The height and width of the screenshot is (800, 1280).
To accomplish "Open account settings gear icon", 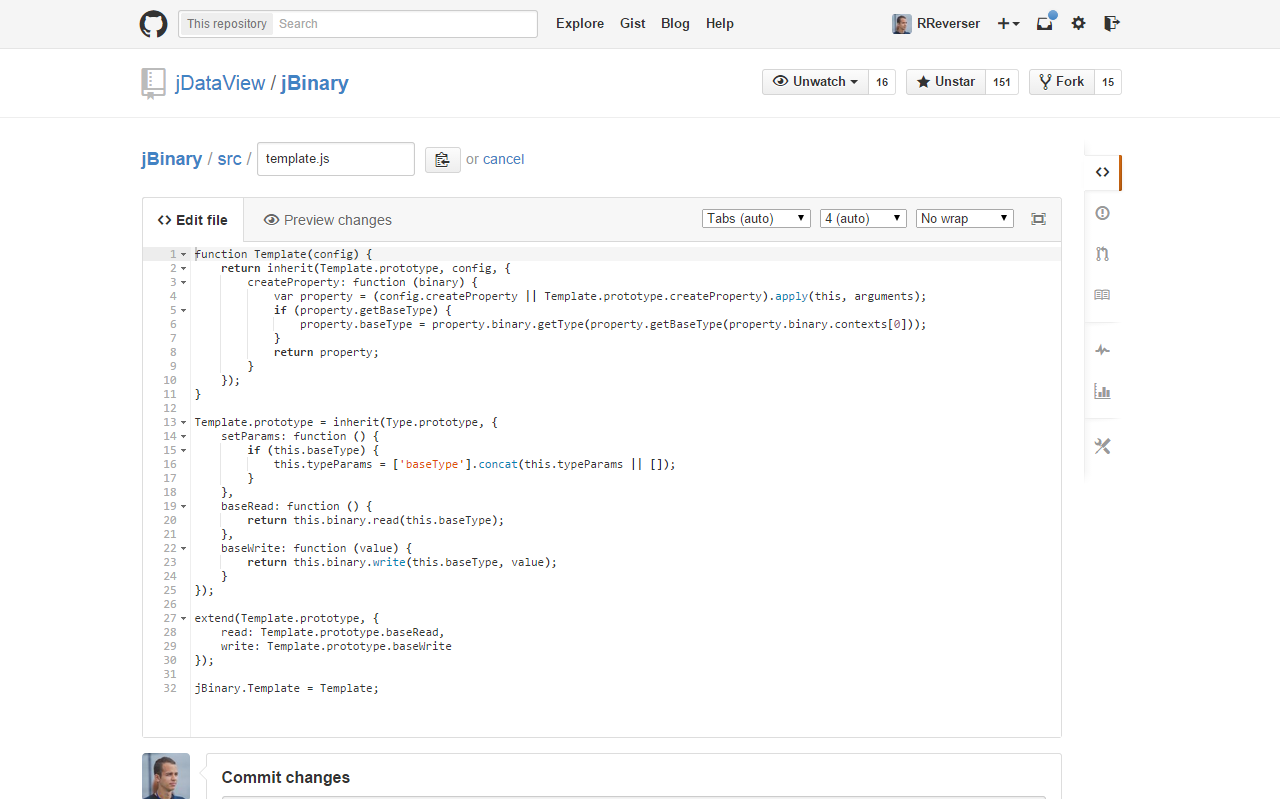I will tap(1078, 24).
